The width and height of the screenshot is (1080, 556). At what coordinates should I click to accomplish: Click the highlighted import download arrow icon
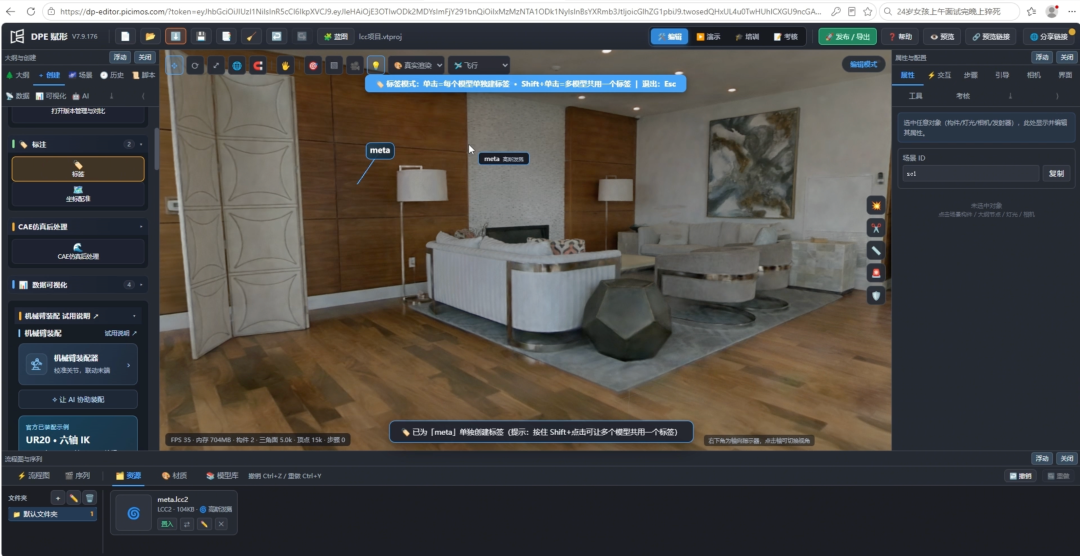175,37
